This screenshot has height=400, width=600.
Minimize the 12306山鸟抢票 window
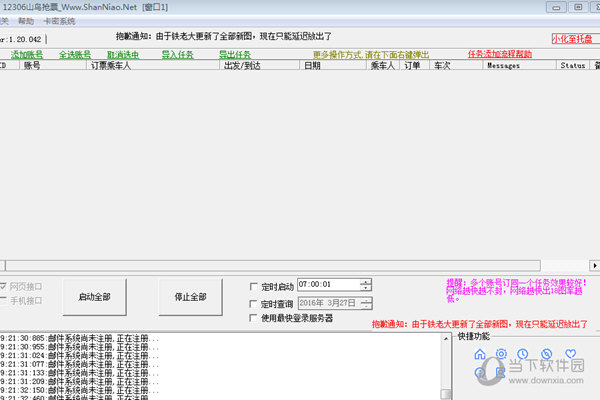point(556,7)
